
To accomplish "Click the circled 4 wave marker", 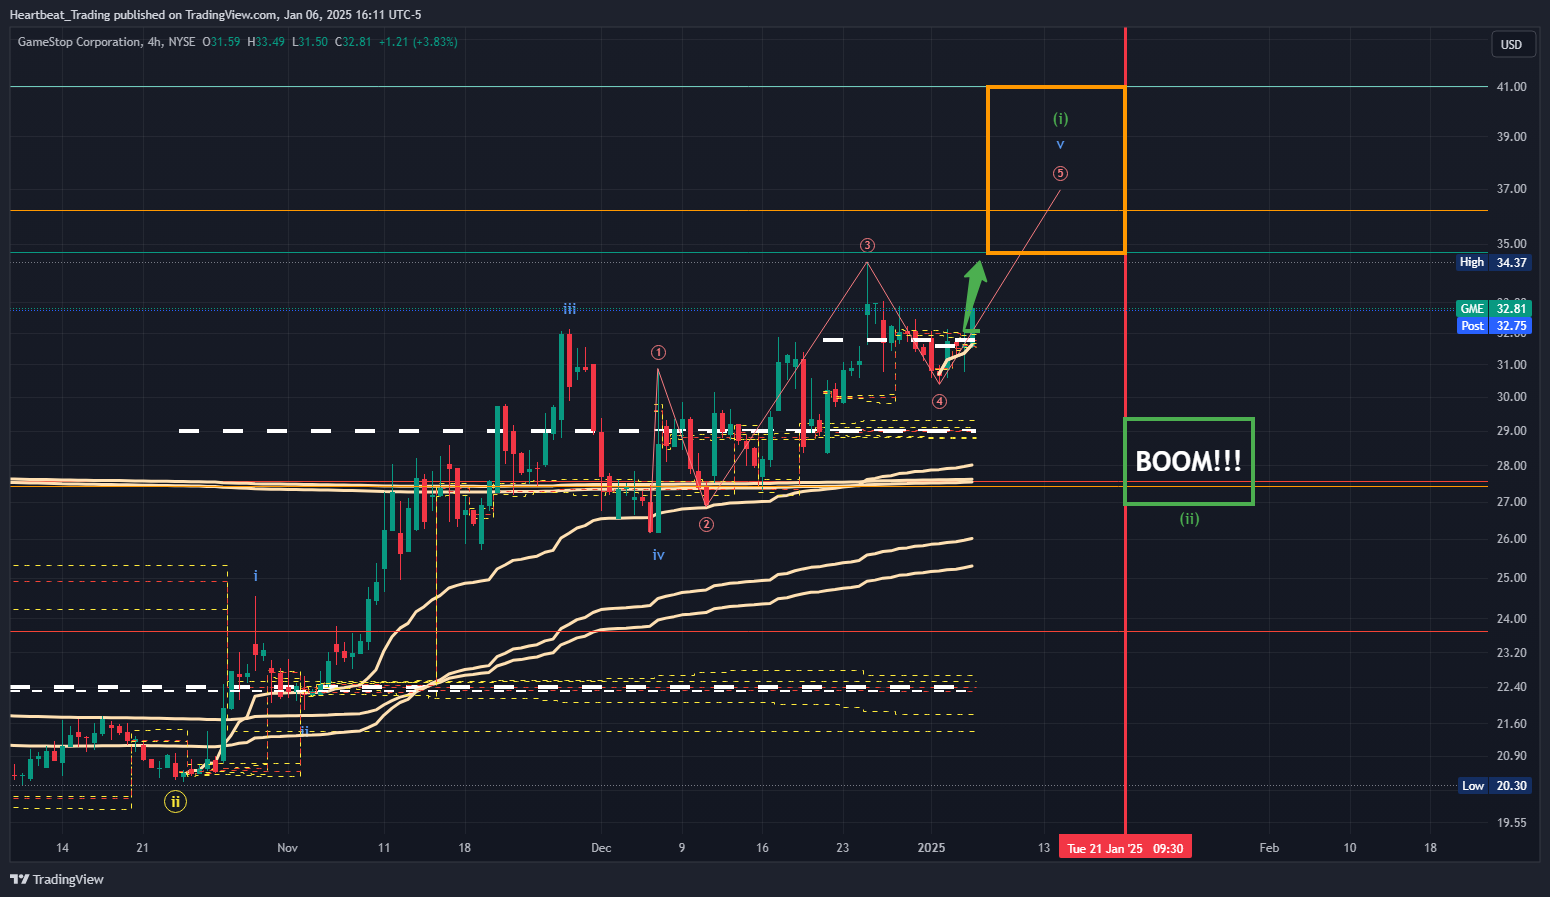I will [939, 401].
